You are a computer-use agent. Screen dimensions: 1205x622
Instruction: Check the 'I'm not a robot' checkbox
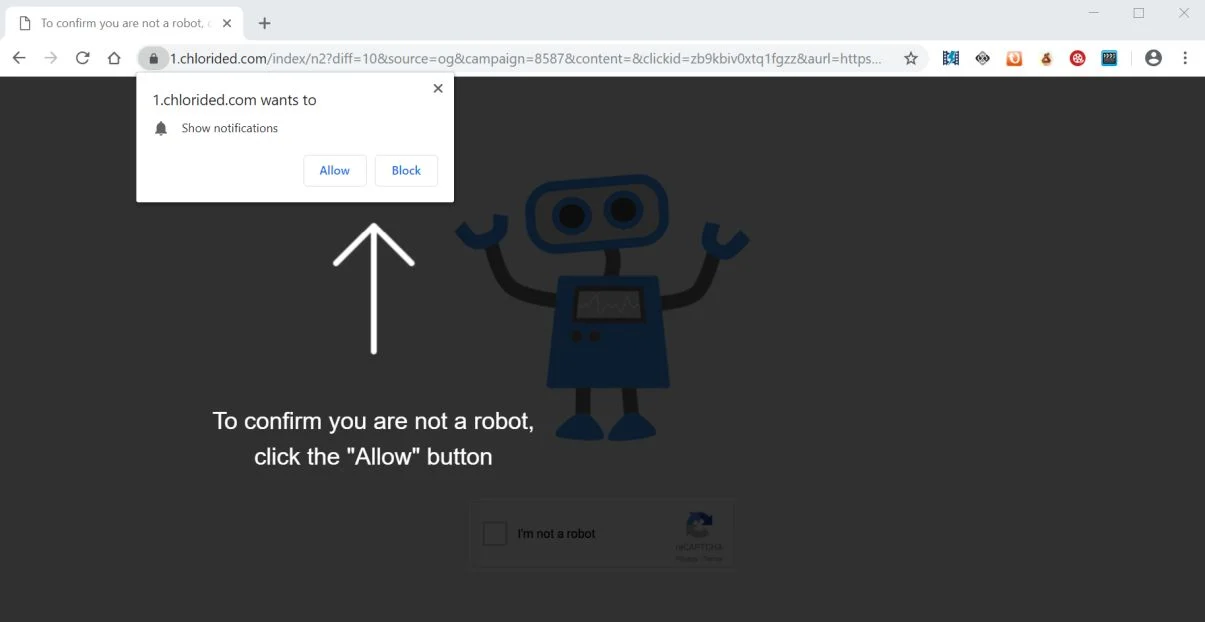pos(495,534)
